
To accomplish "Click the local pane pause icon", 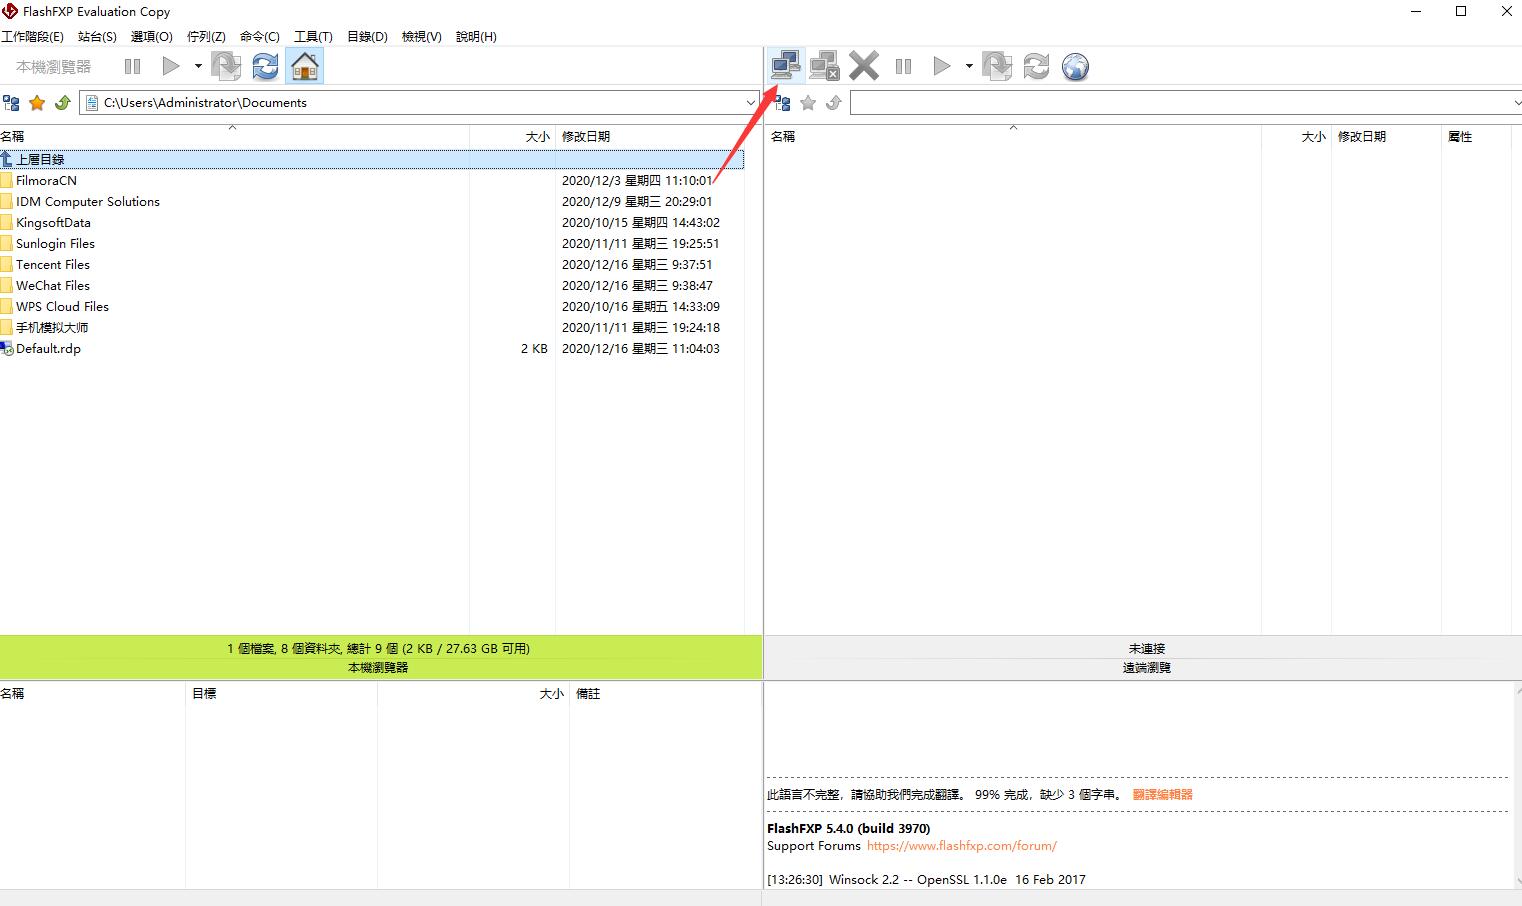I will (x=132, y=66).
